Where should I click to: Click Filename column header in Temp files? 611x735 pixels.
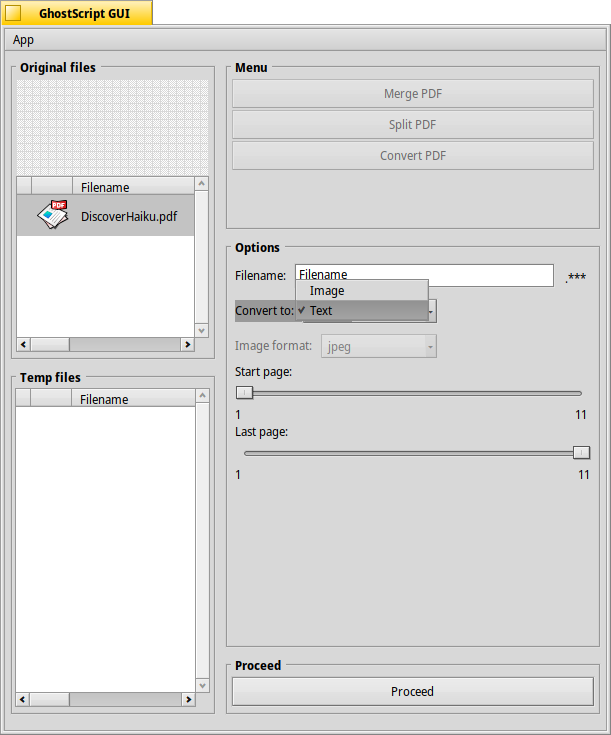[x=104, y=399]
